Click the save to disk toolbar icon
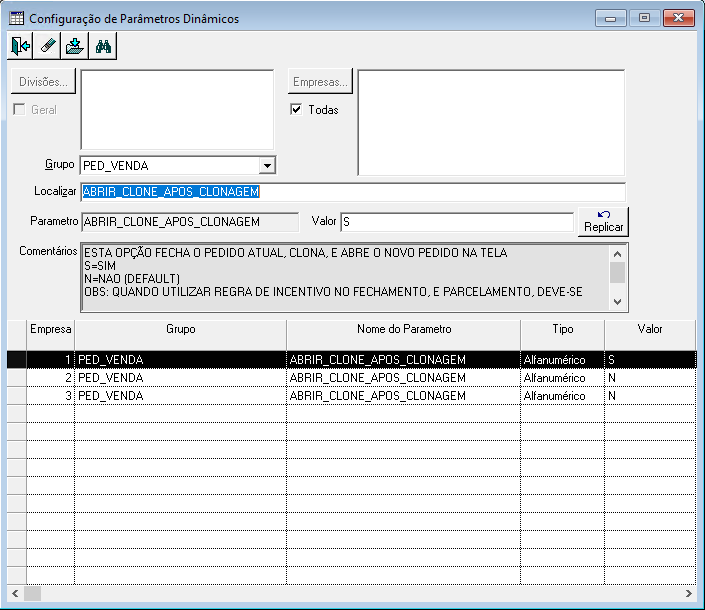The image size is (705, 610). point(75,45)
